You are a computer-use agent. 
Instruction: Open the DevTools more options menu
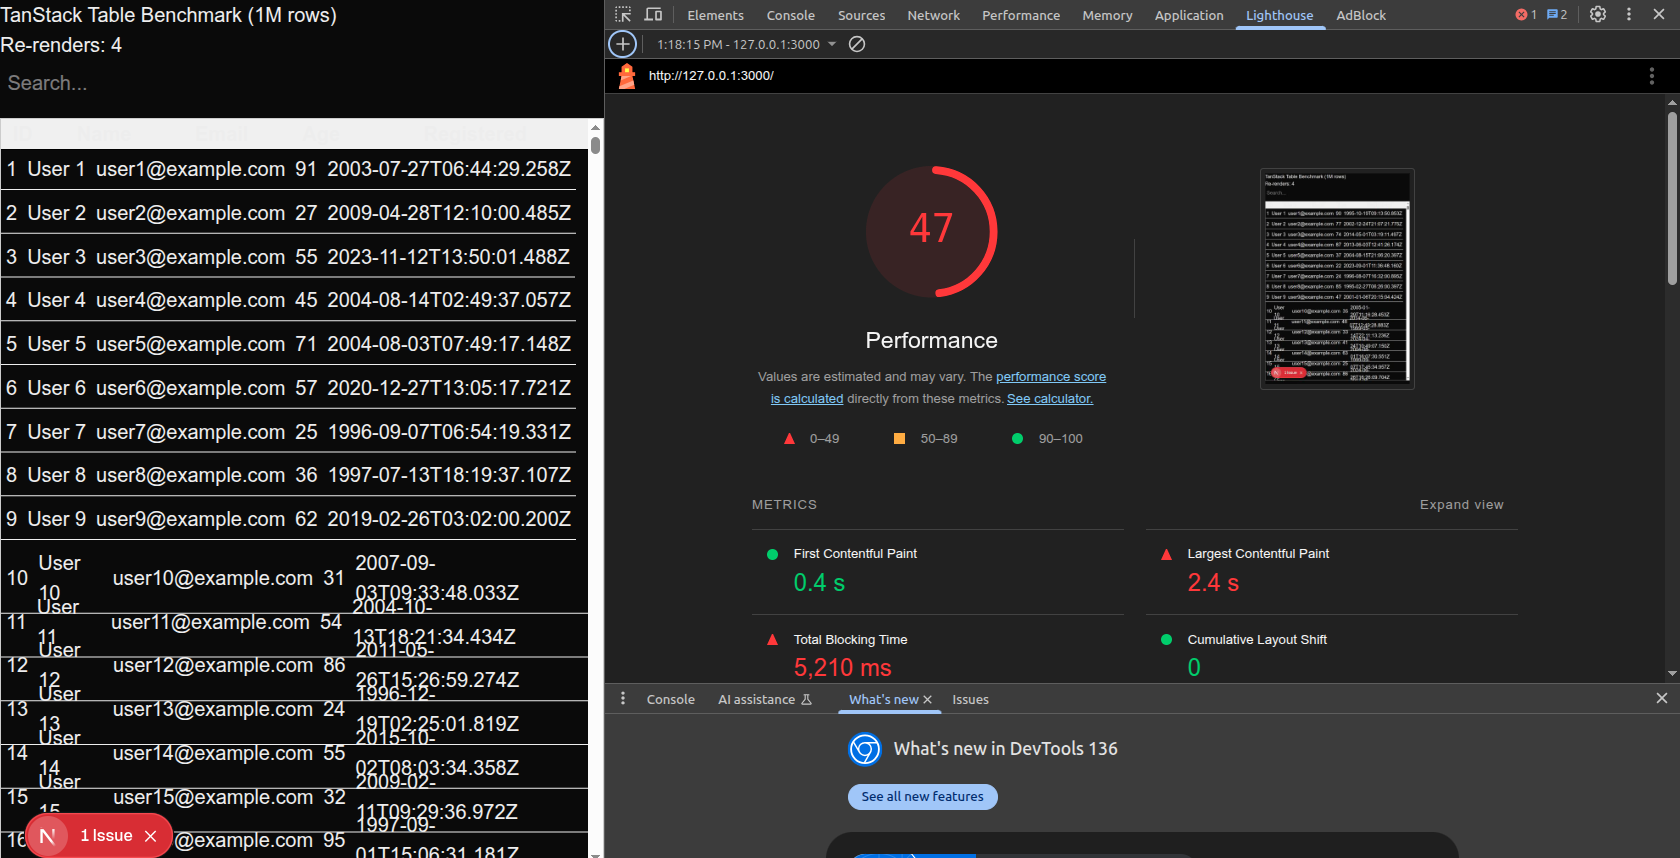click(x=1629, y=14)
